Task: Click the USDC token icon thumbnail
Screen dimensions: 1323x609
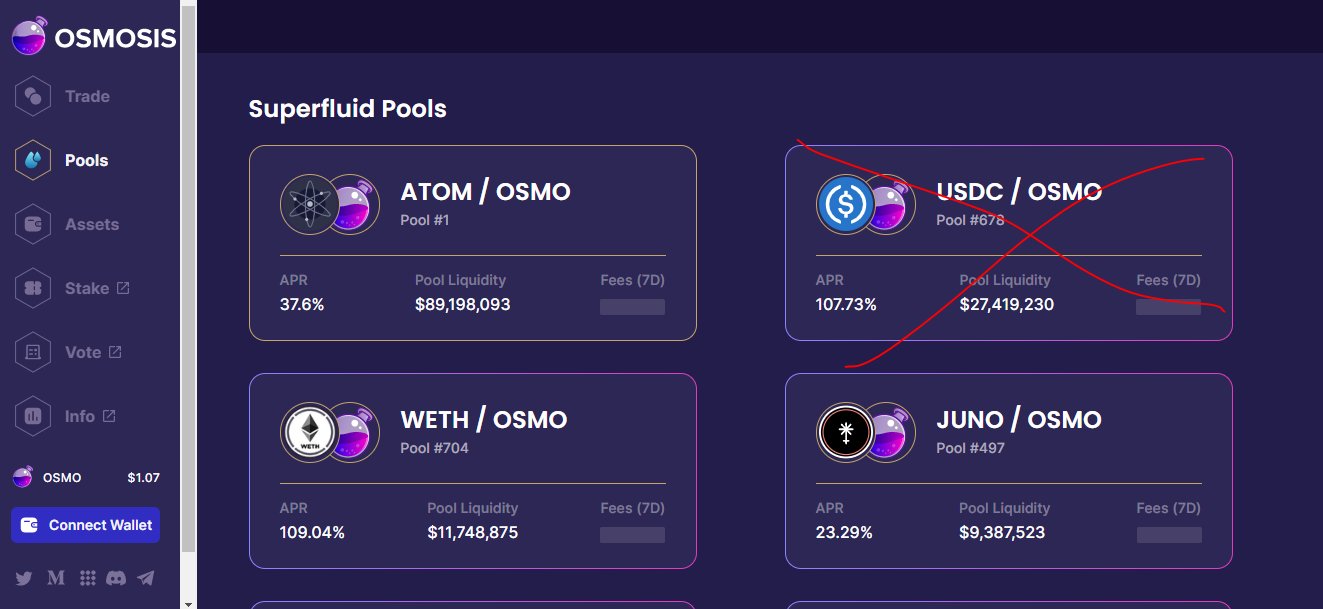Action: click(x=846, y=205)
